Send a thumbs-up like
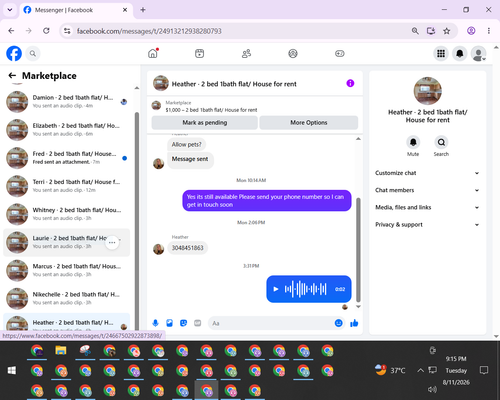Viewport: 500px width, 400px height. tap(354, 323)
